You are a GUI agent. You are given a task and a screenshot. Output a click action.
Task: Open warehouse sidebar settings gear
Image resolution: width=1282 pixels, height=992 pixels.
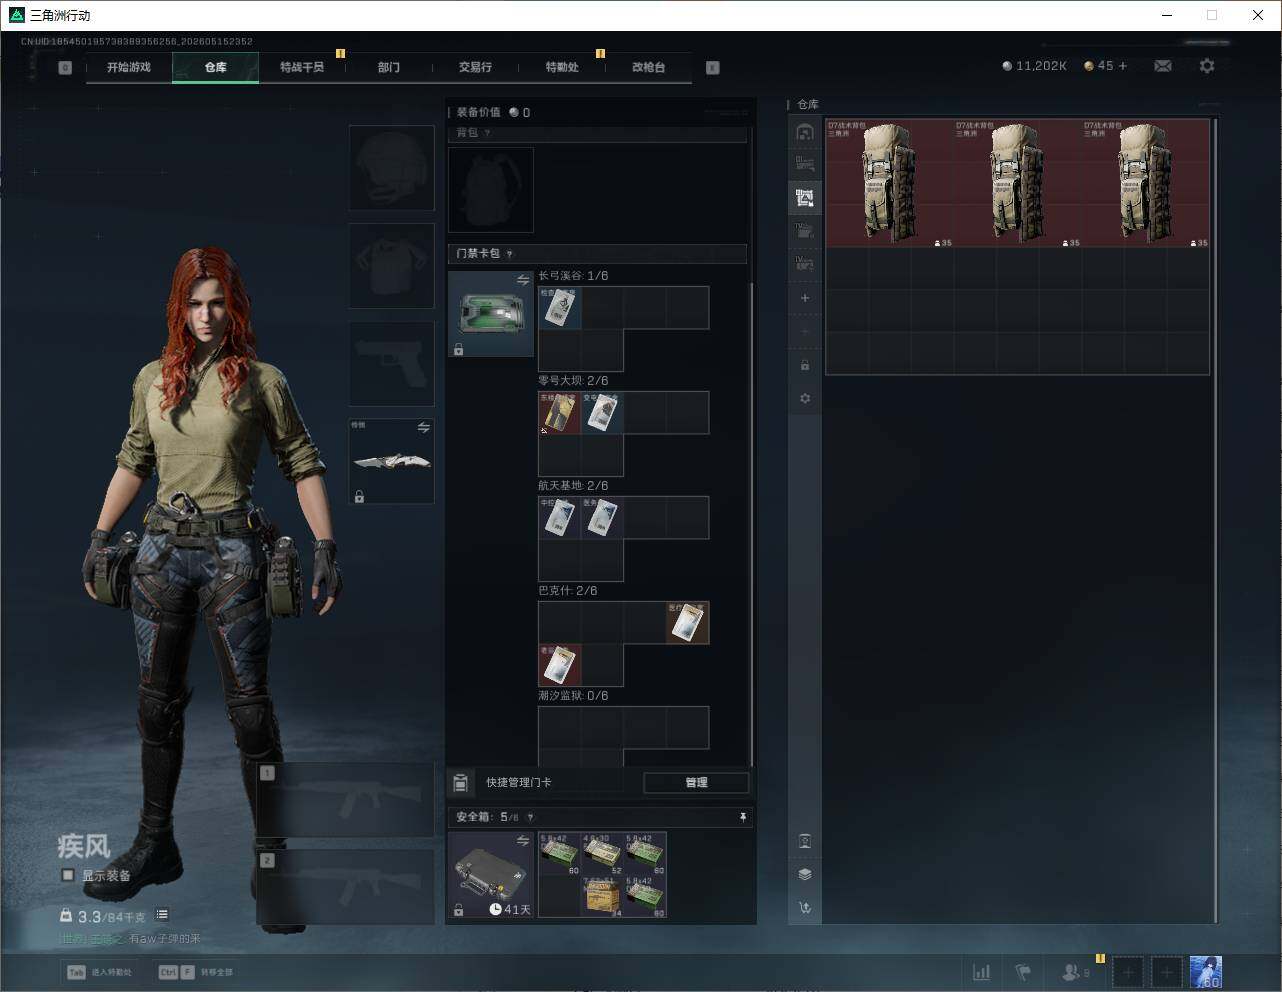pos(805,398)
